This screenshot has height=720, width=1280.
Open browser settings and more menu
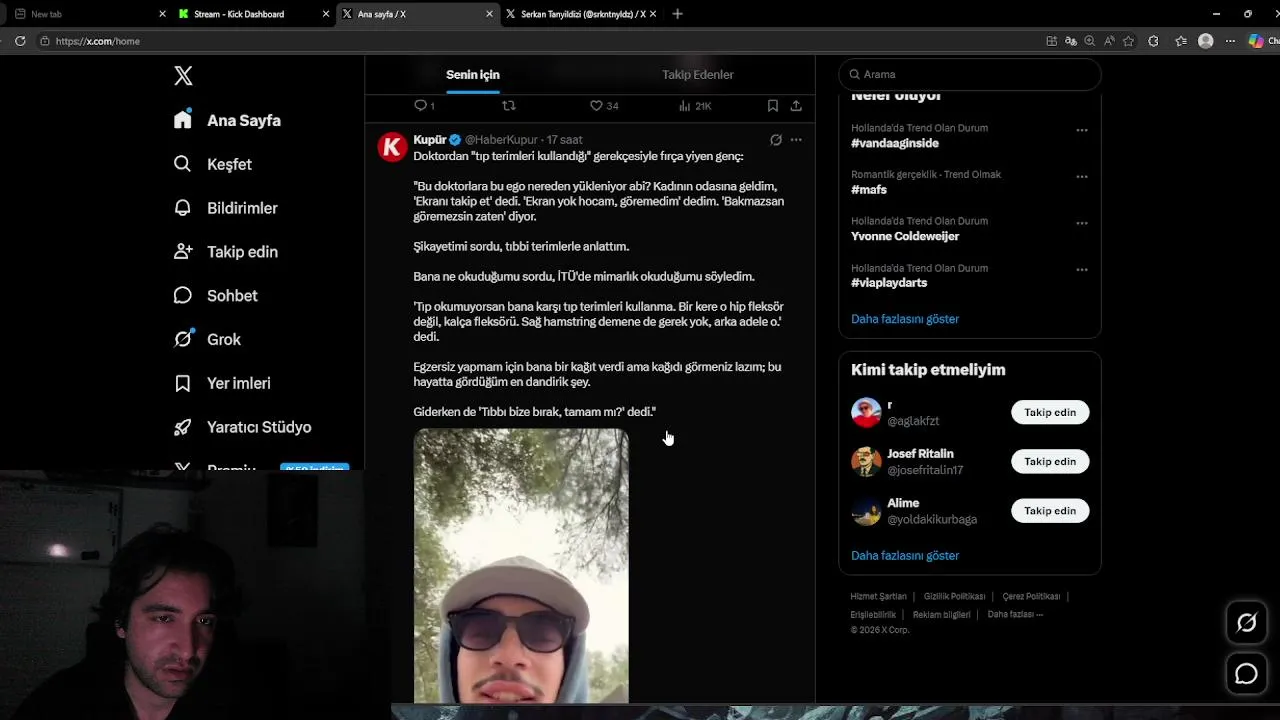(1231, 41)
